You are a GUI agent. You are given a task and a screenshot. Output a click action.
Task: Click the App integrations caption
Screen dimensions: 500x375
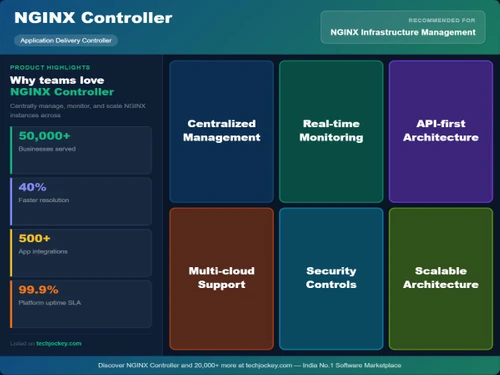(43, 251)
